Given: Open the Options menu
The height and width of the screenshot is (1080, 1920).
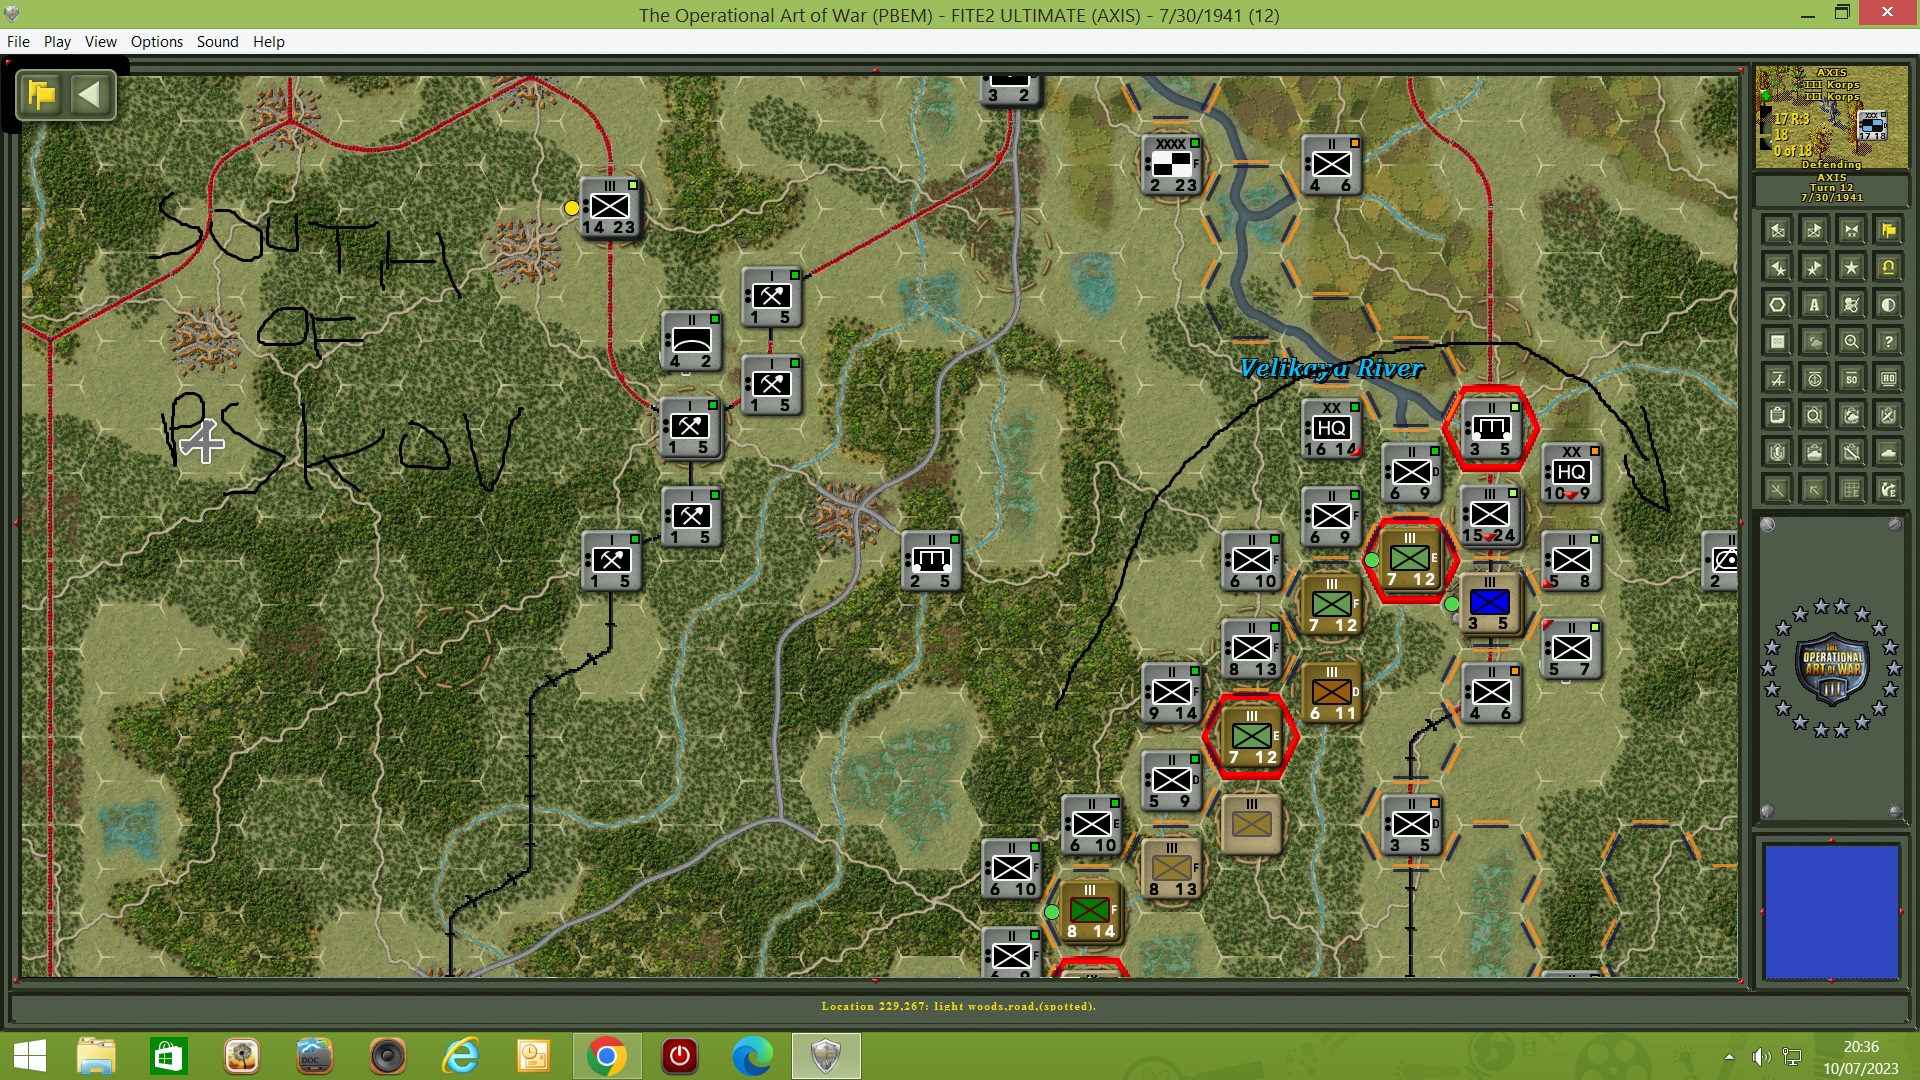Looking at the screenshot, I should [x=156, y=42].
